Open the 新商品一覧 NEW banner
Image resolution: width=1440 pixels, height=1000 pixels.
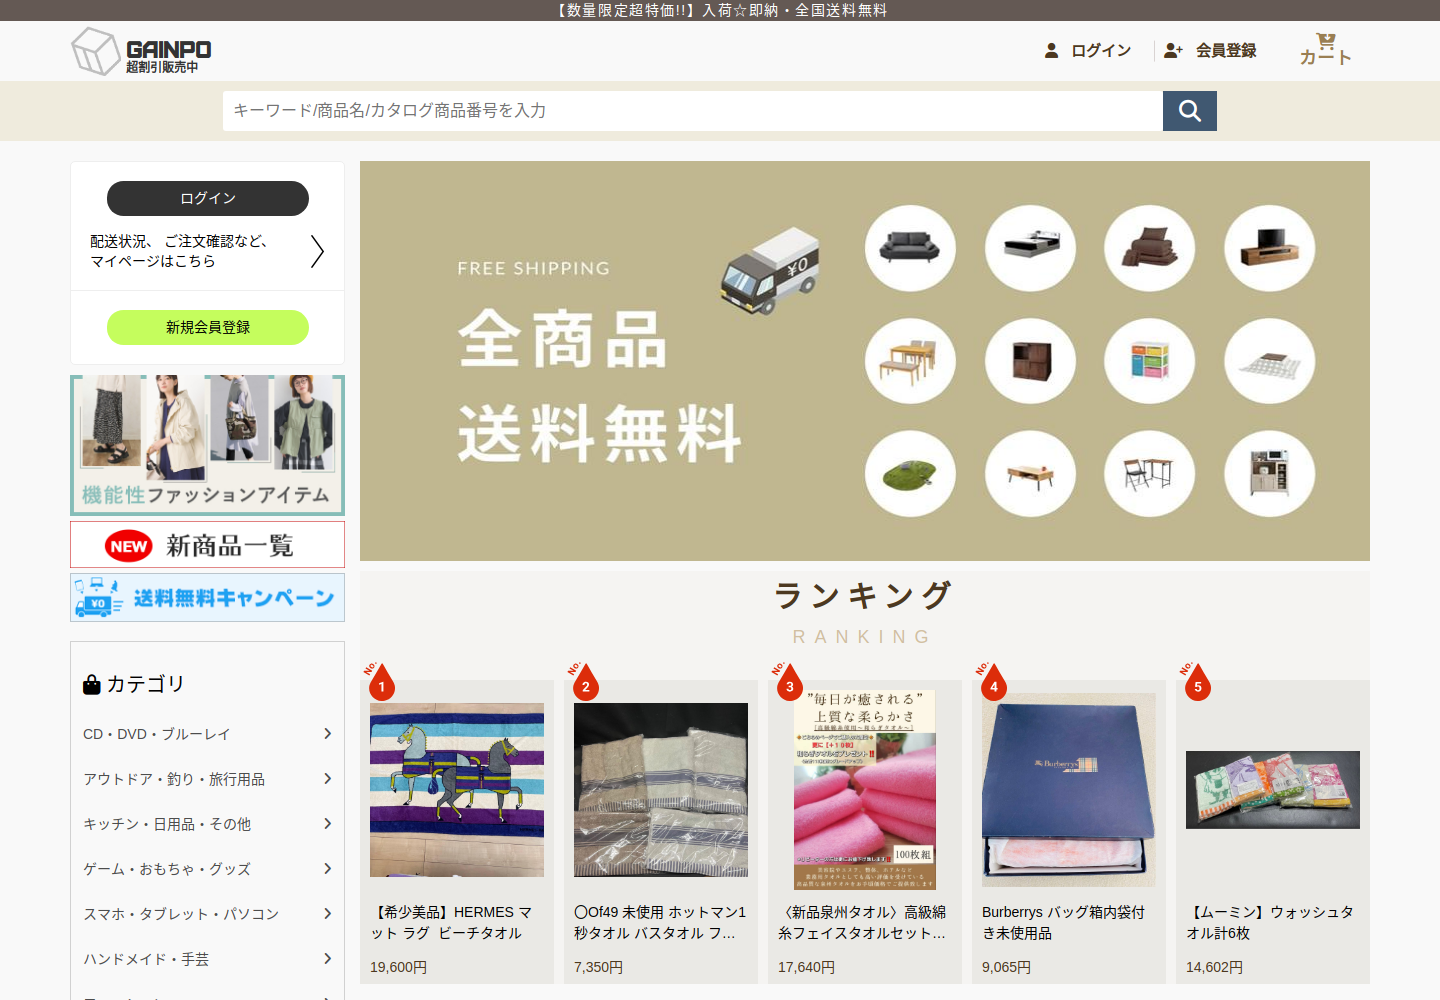[208, 545]
